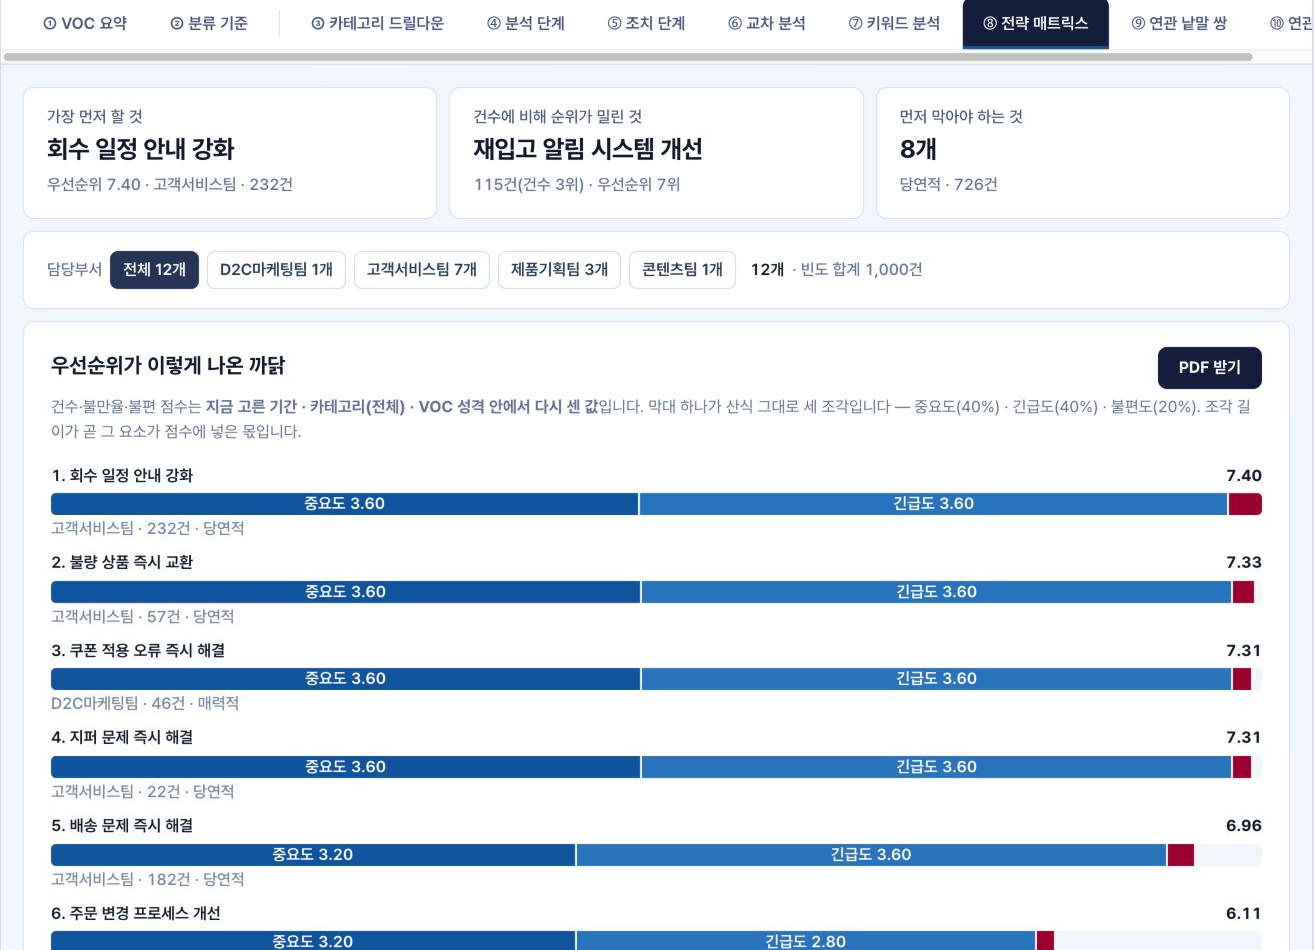Click the 7.40 score of 회수 일정 안내 강화
Viewport: 1314px width, 950px height.
click(1244, 475)
